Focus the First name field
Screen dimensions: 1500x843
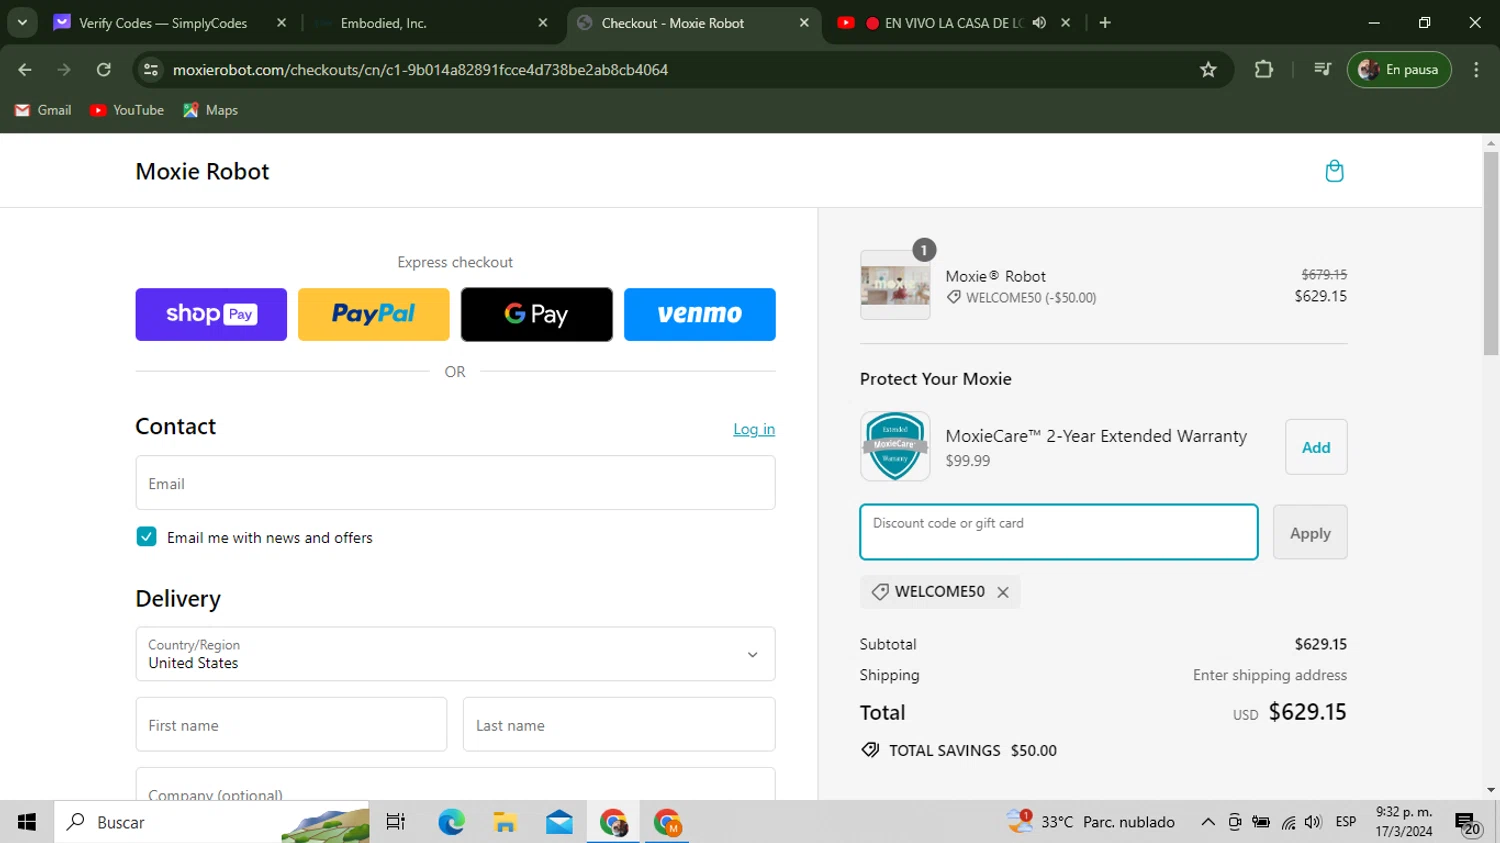coord(291,725)
